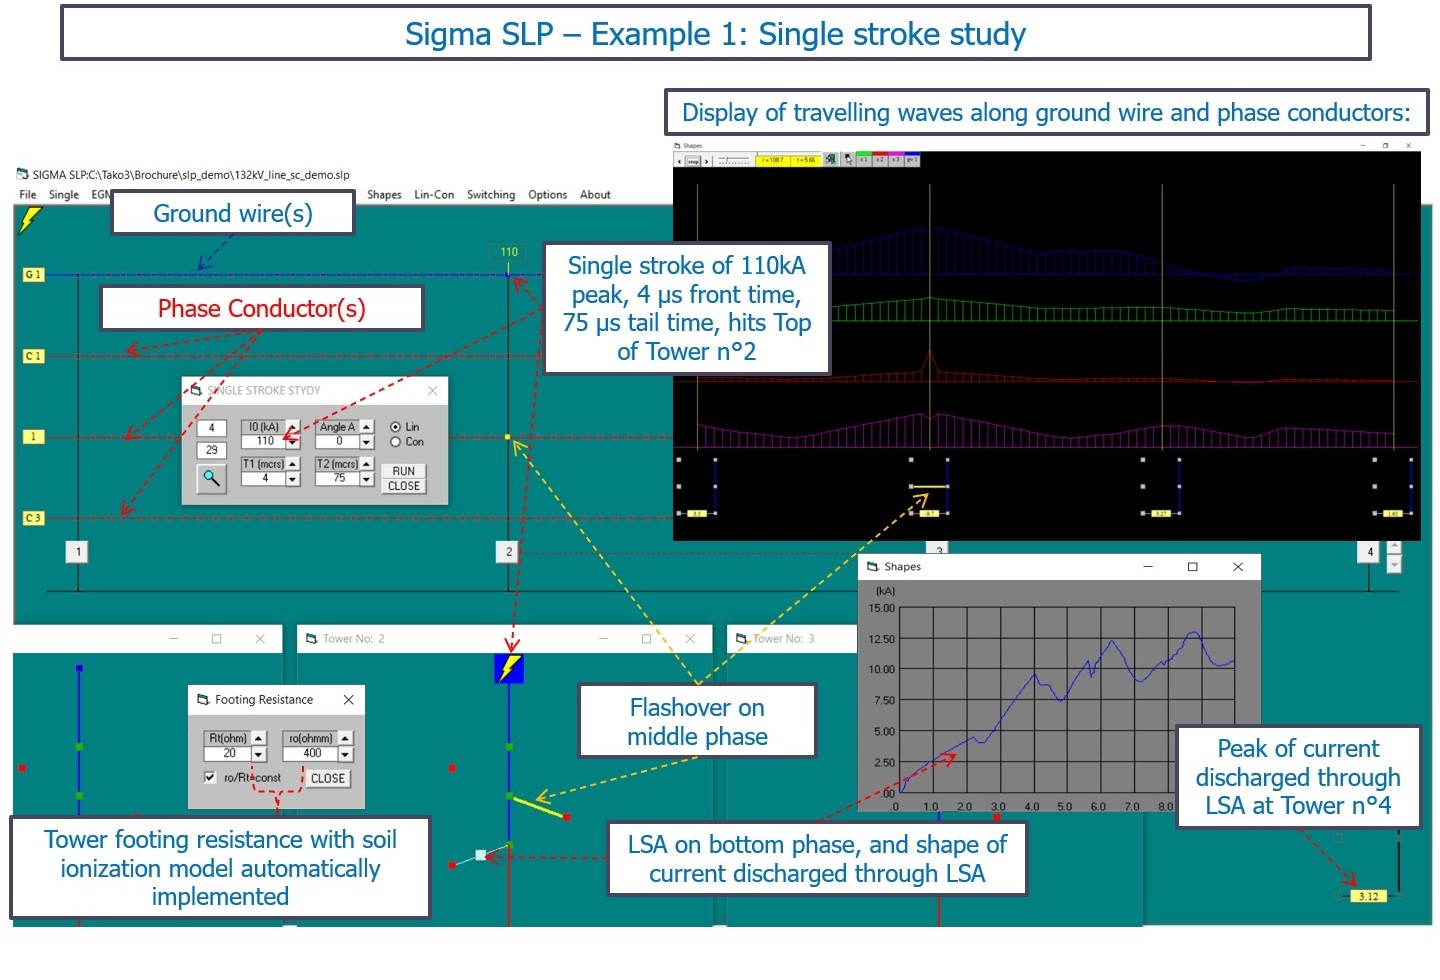1440x980 pixels.
Task: Click the green run/refresh icon in Shapes toolbar
Action: coord(830,158)
